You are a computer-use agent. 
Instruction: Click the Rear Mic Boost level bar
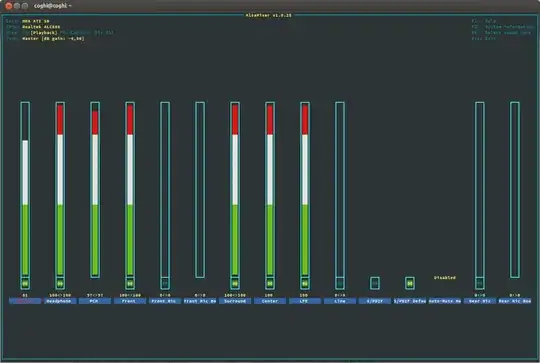pos(515,189)
